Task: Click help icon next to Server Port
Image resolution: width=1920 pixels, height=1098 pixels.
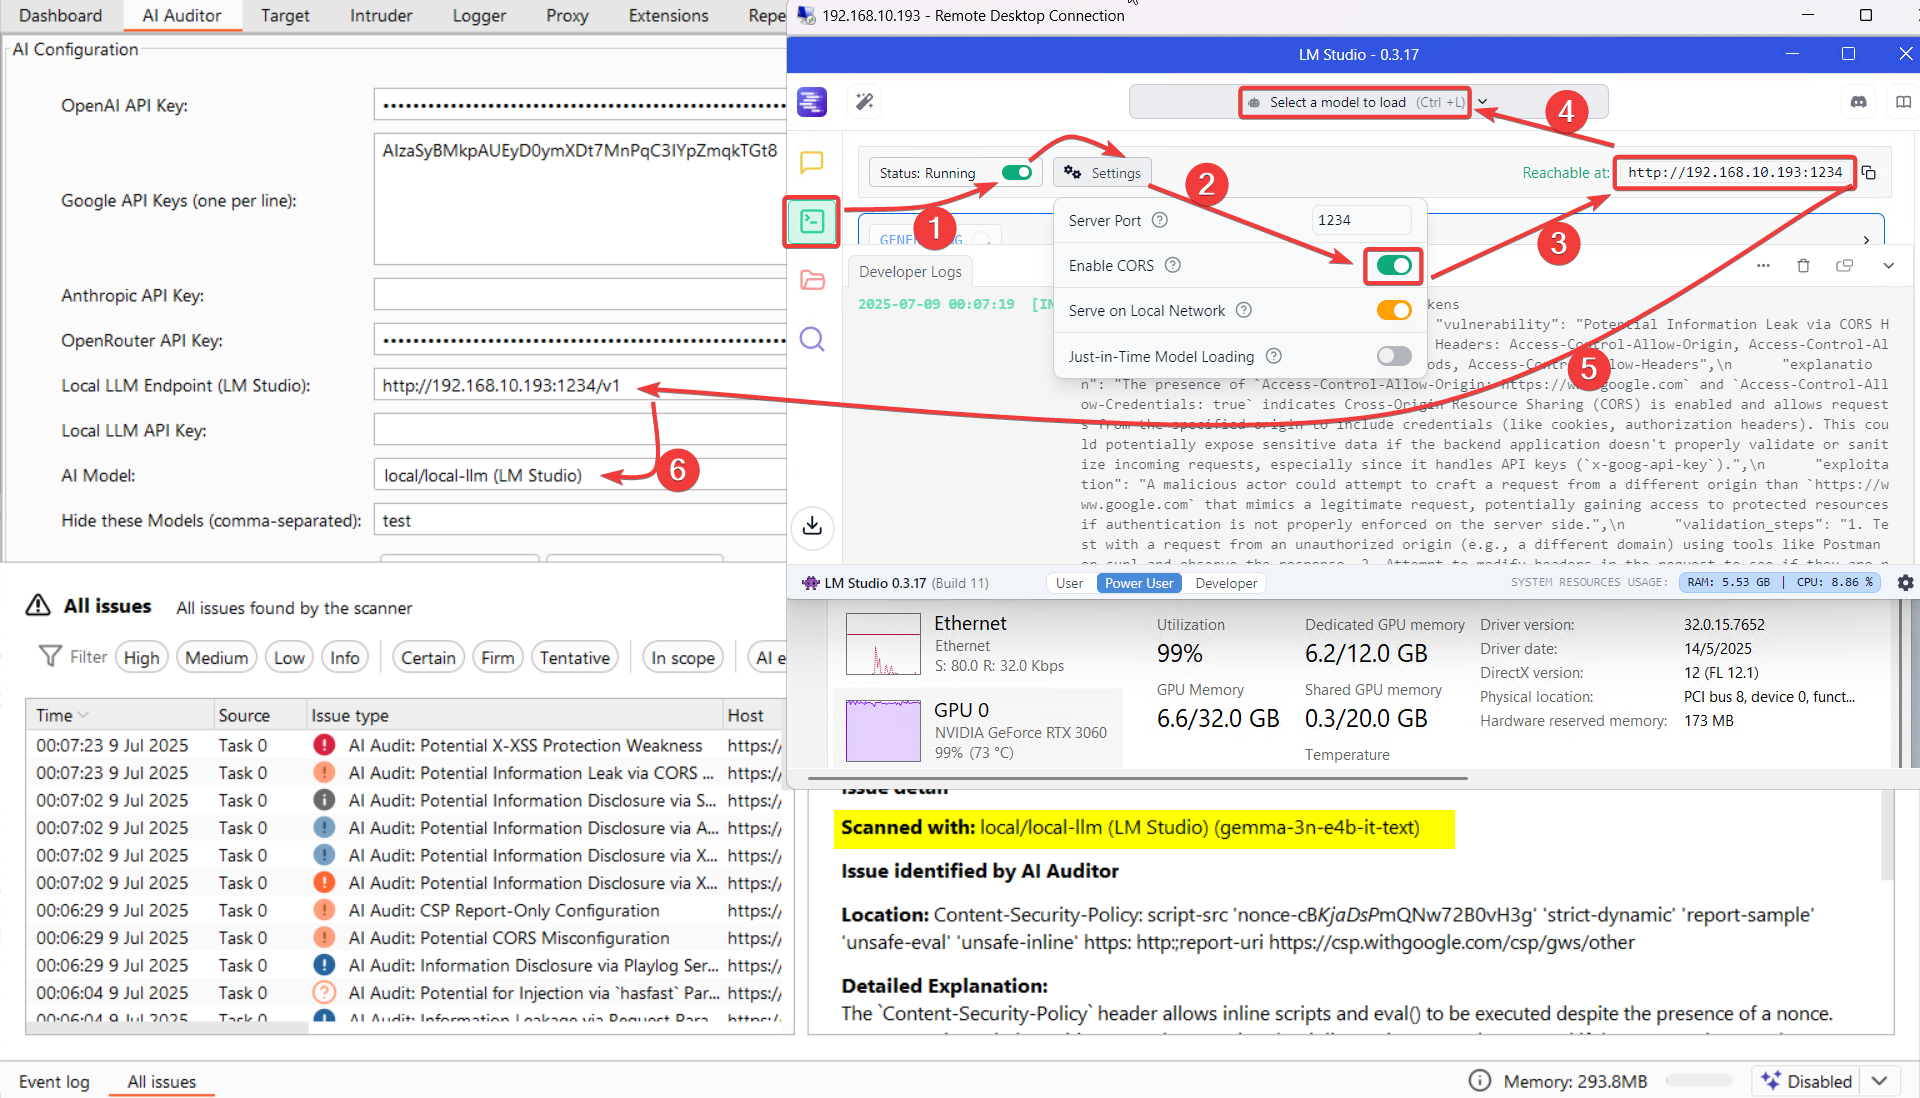Action: pyautogui.click(x=1159, y=220)
